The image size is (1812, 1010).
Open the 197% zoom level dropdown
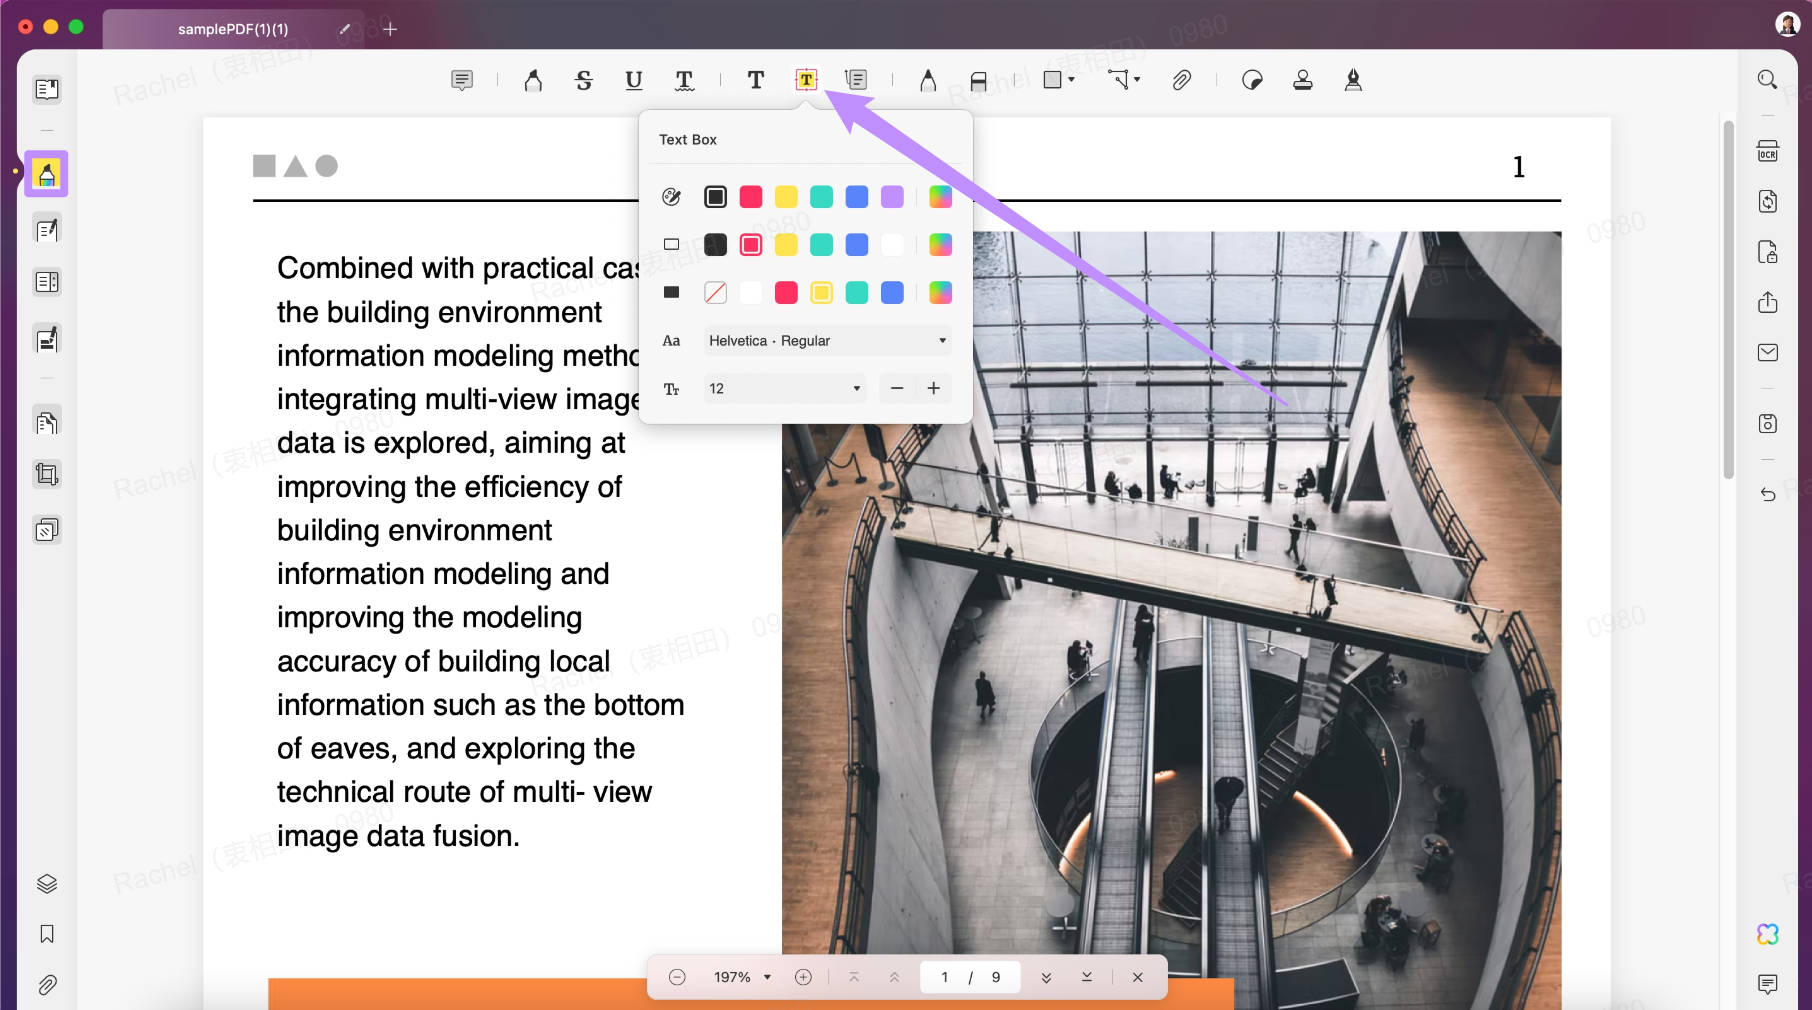[742, 977]
